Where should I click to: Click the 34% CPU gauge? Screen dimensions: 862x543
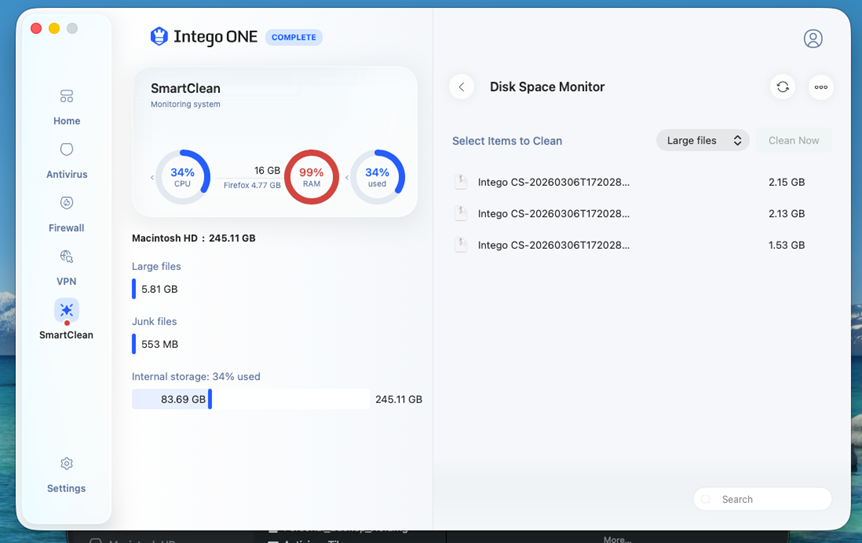click(183, 177)
